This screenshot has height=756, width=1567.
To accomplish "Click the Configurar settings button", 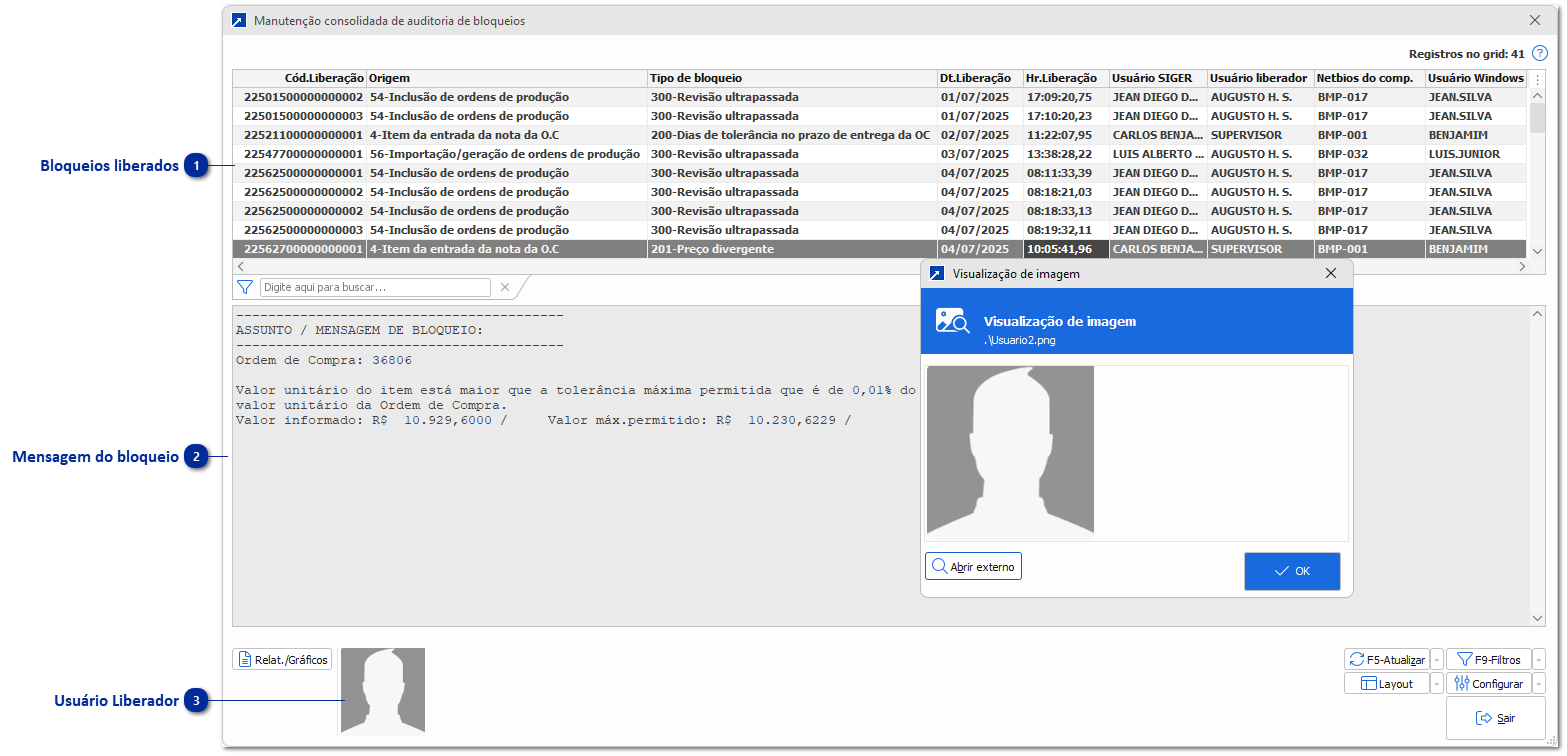I will pyautogui.click(x=1488, y=684).
